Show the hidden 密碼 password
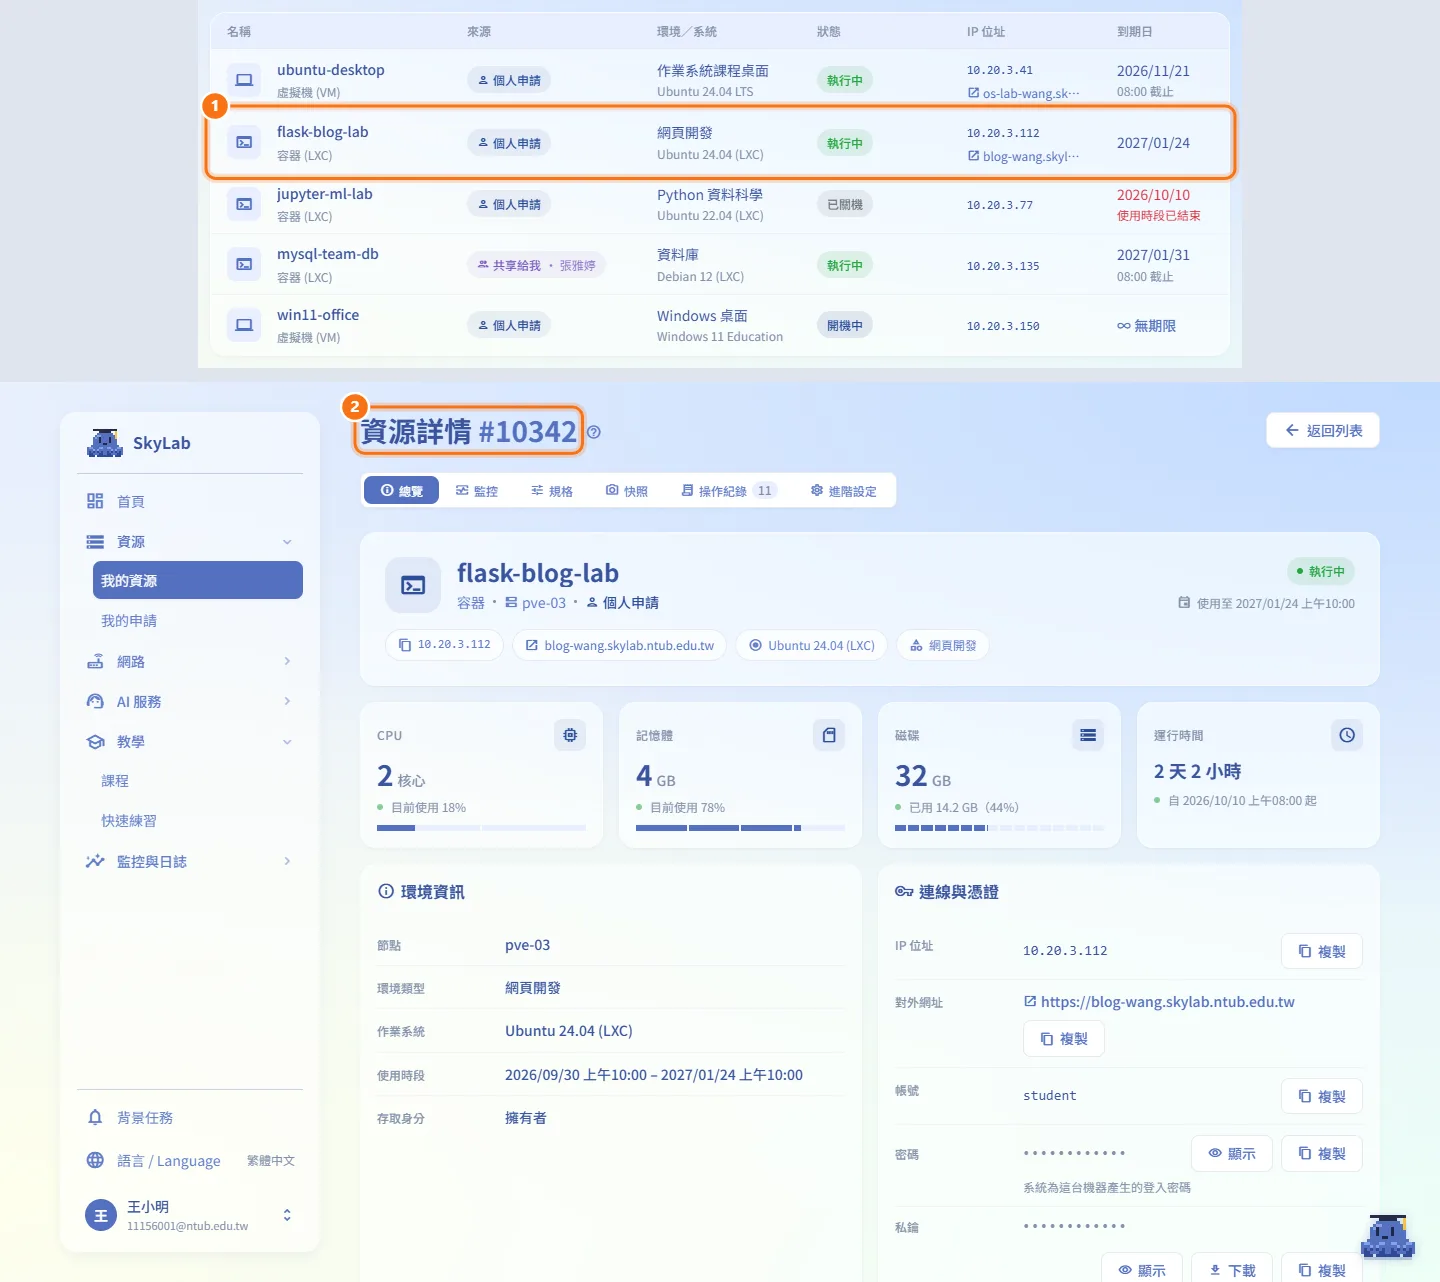Screen dimensions: 1440x1282 (1231, 1153)
